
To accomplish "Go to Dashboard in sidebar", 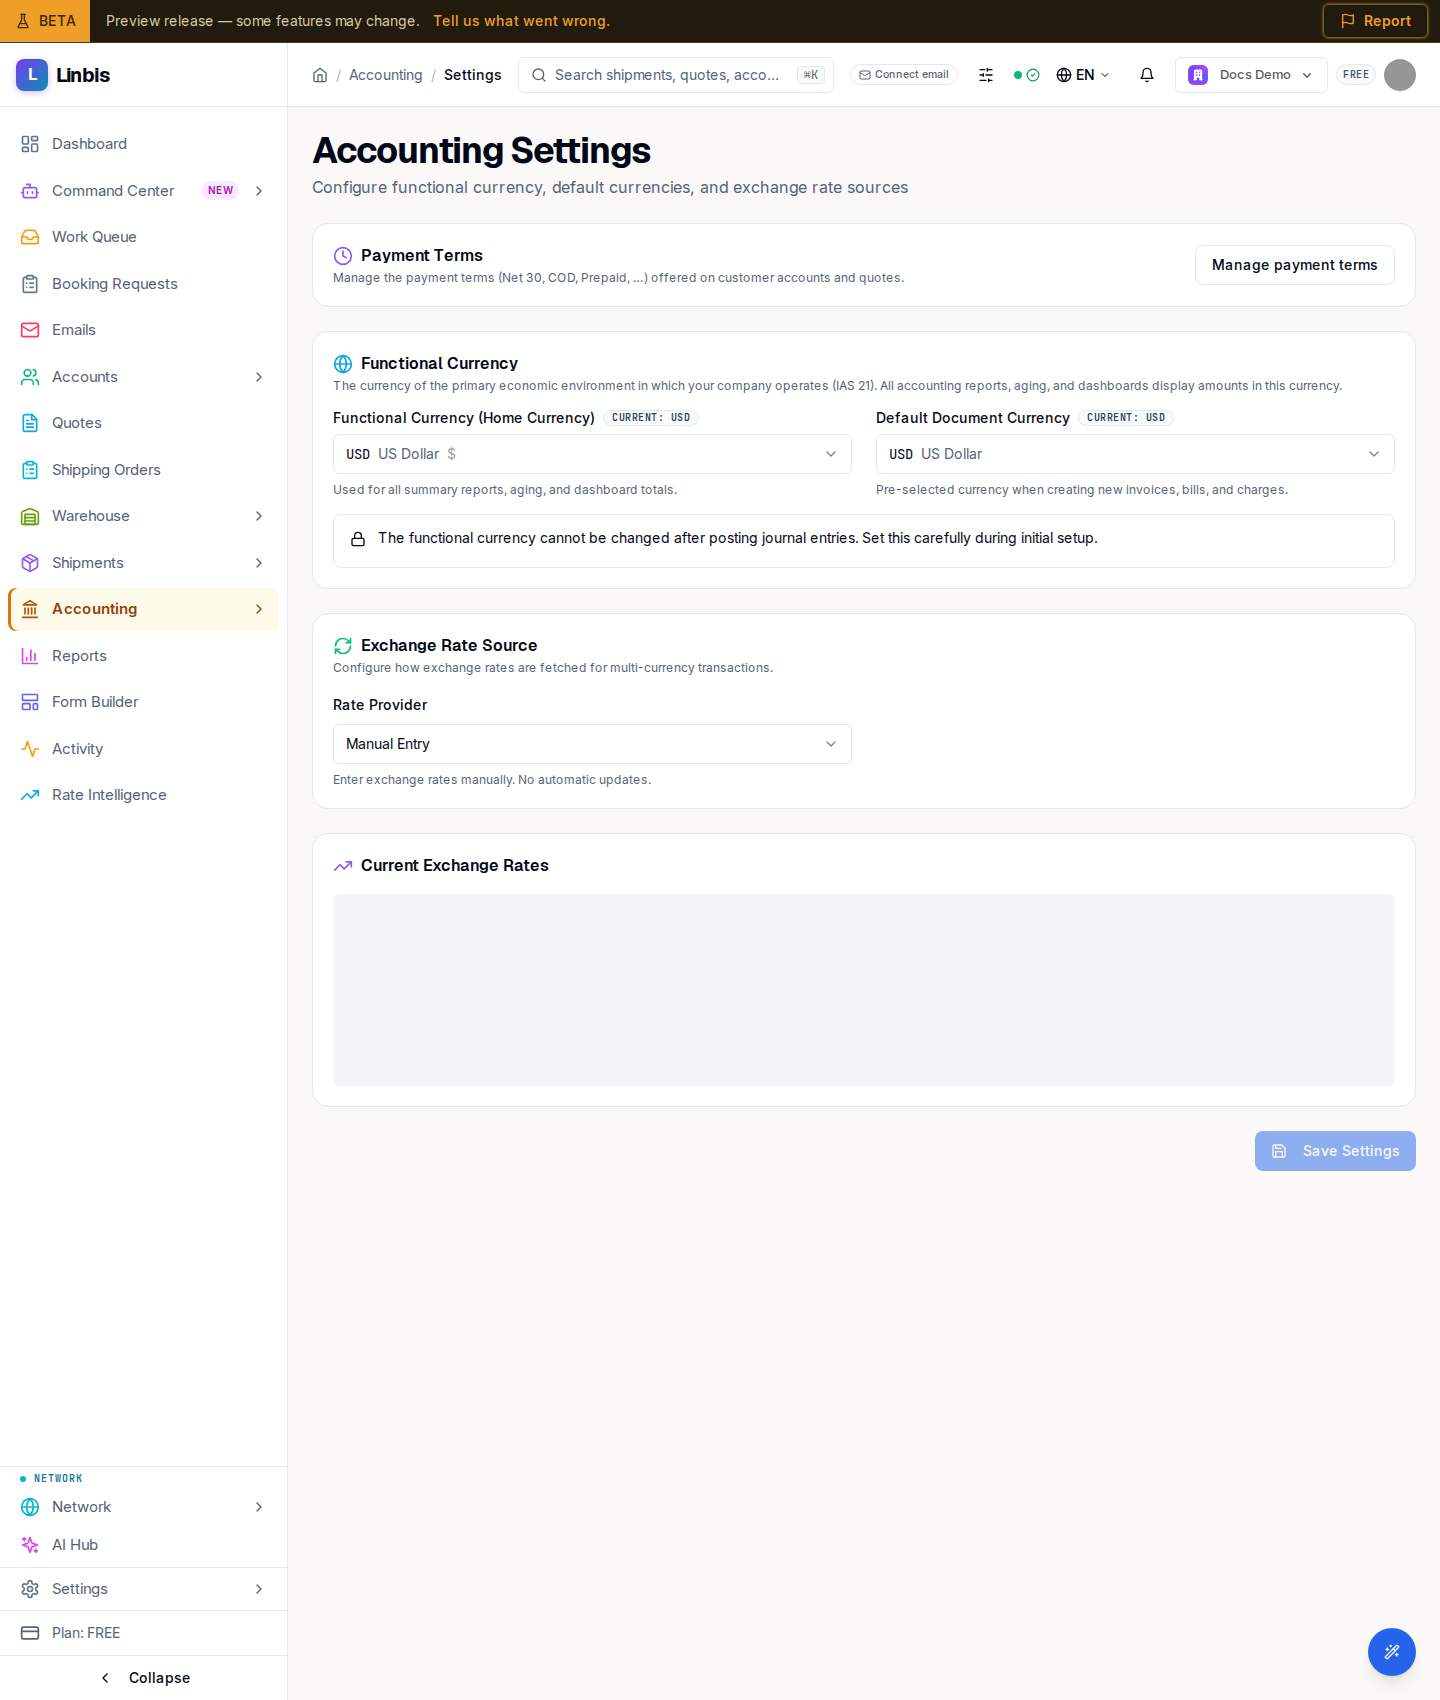I will [x=144, y=144].
